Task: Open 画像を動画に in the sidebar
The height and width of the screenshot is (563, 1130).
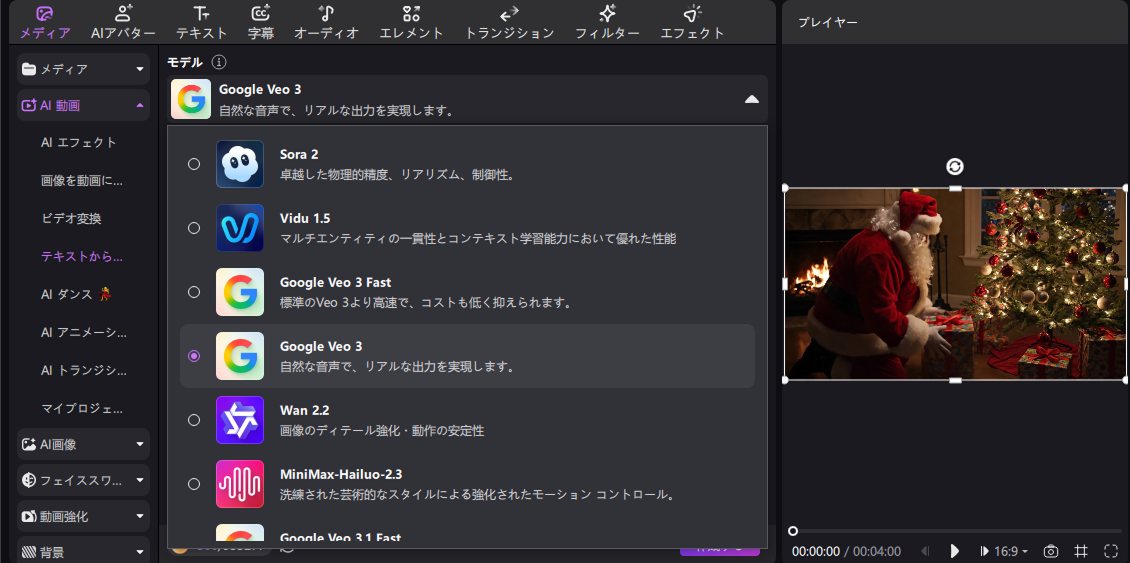Action: point(83,180)
